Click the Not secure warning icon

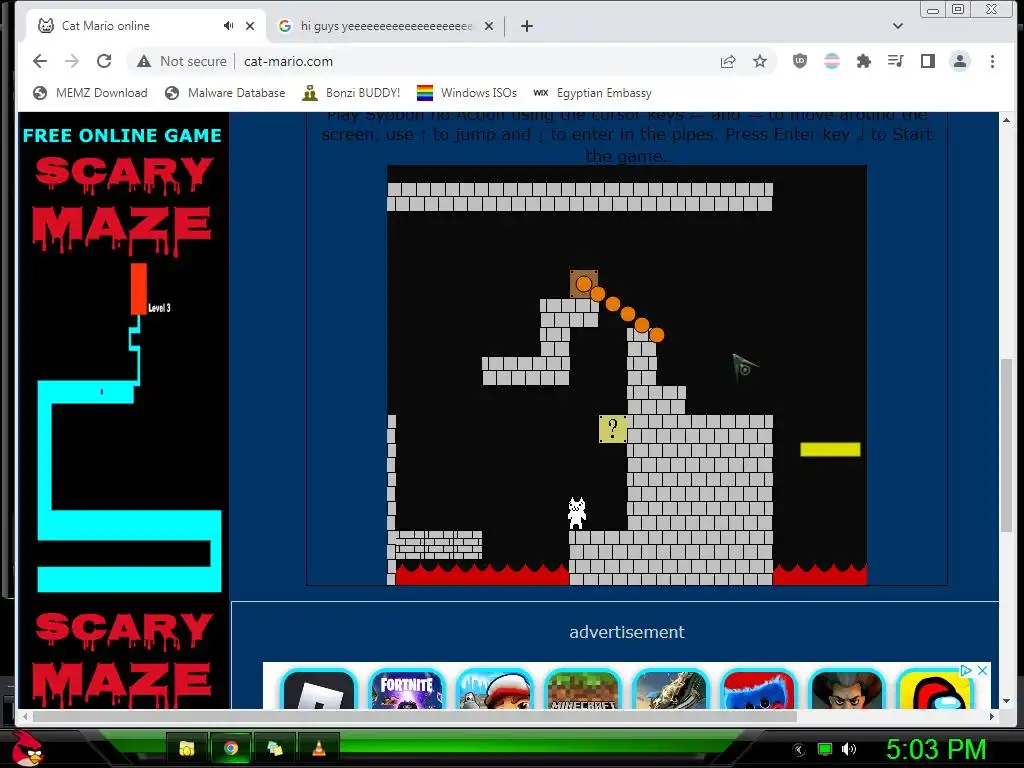(x=144, y=61)
